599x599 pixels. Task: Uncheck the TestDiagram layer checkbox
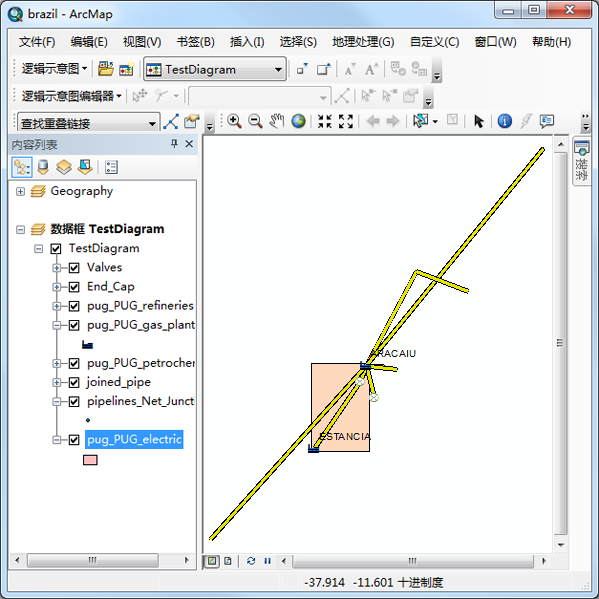(56, 249)
